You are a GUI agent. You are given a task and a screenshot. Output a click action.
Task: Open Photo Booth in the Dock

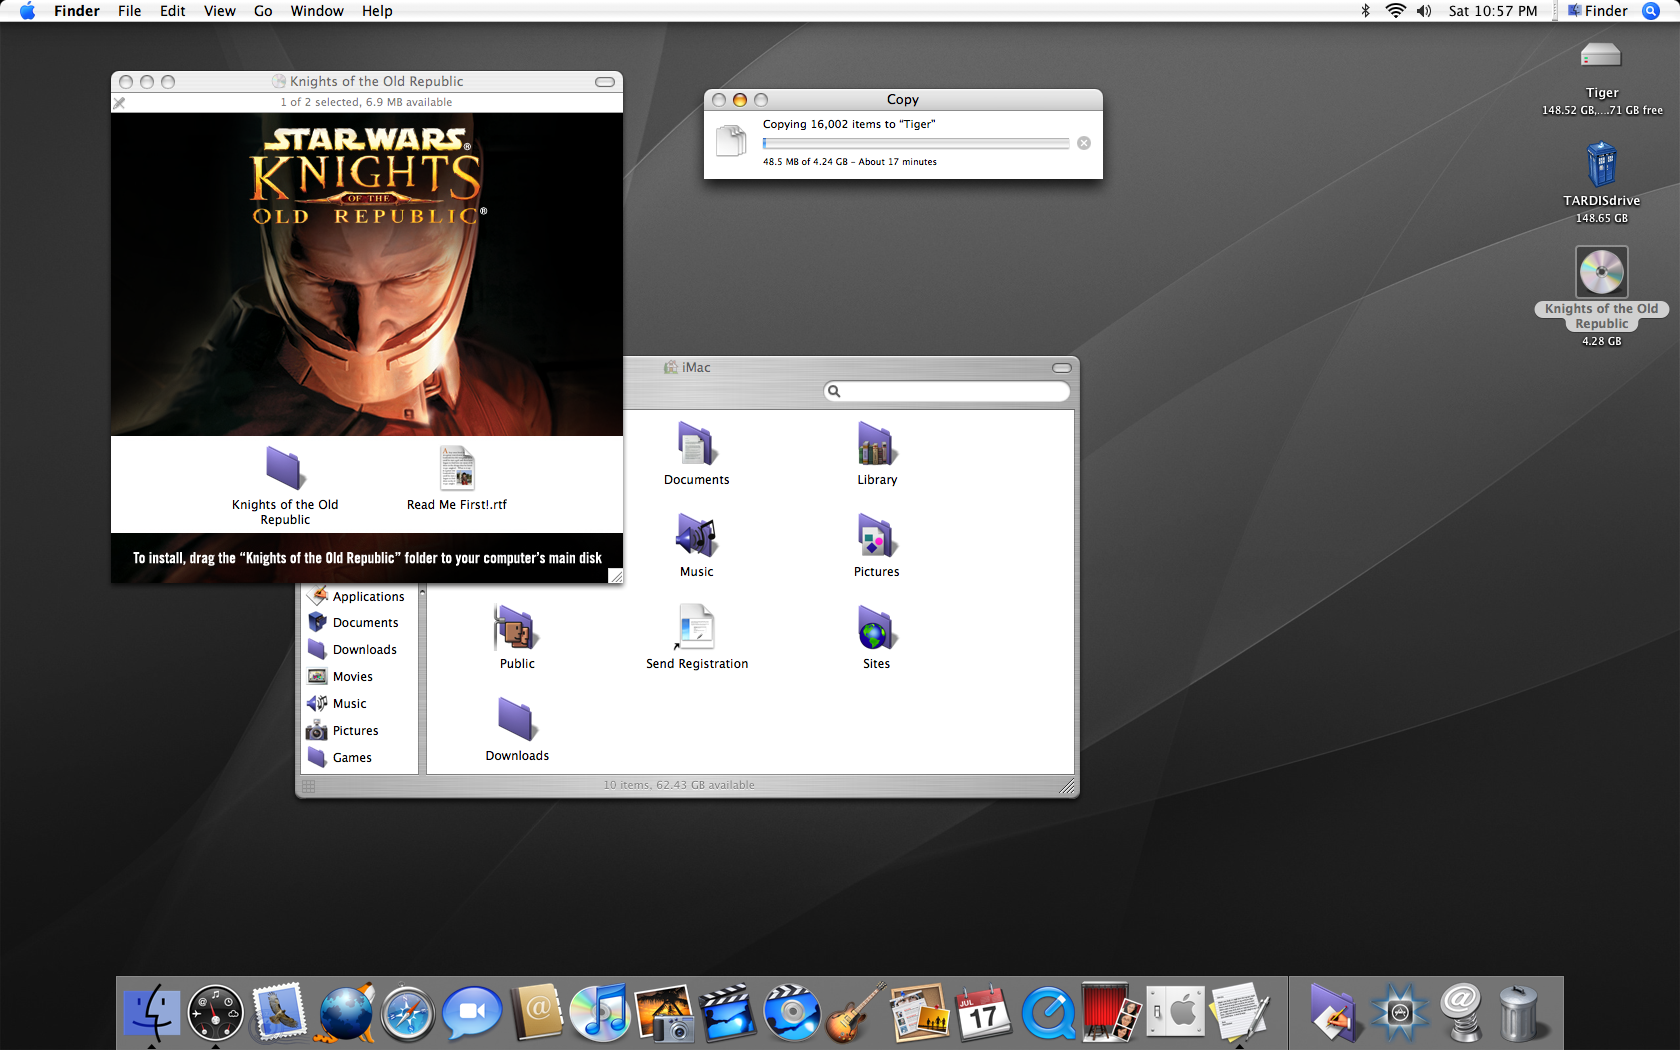tap(1112, 1012)
